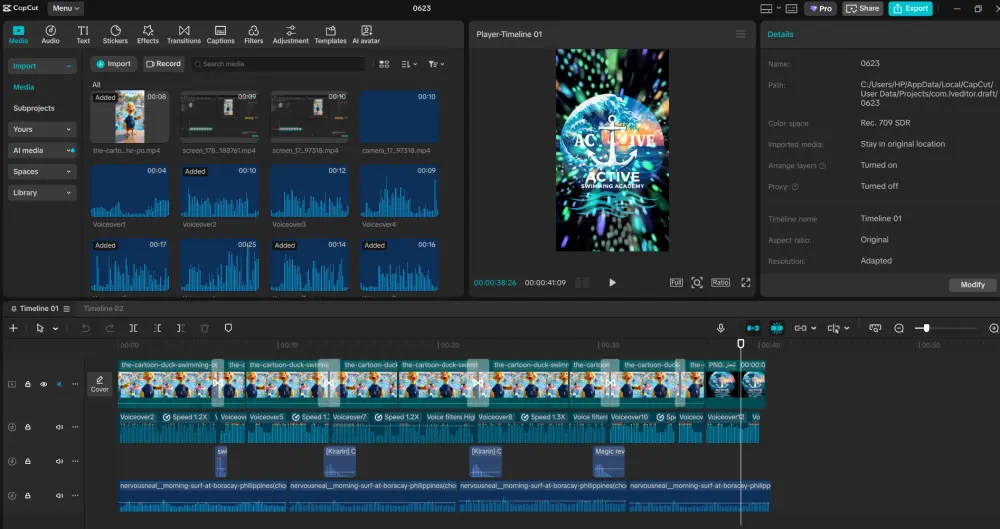The height and width of the screenshot is (529, 1000).
Task: Toggle lock on the video track
Action: point(27,384)
